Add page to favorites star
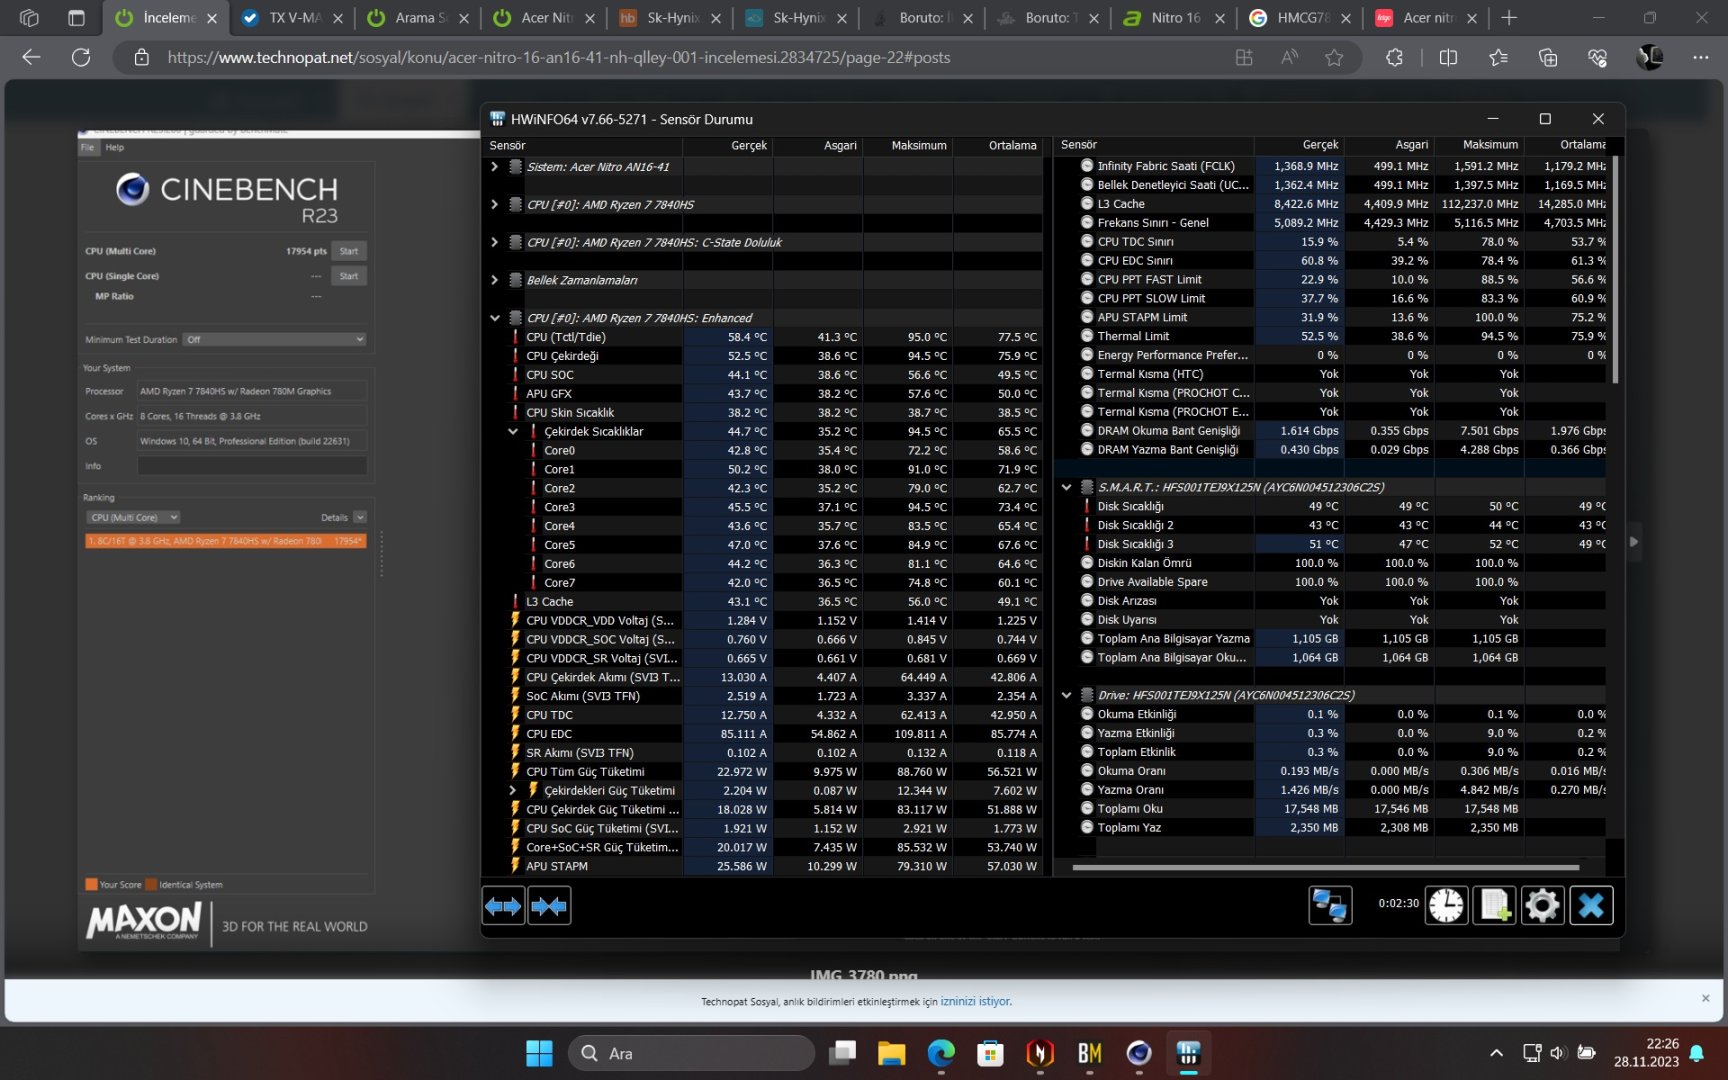 1334,57
